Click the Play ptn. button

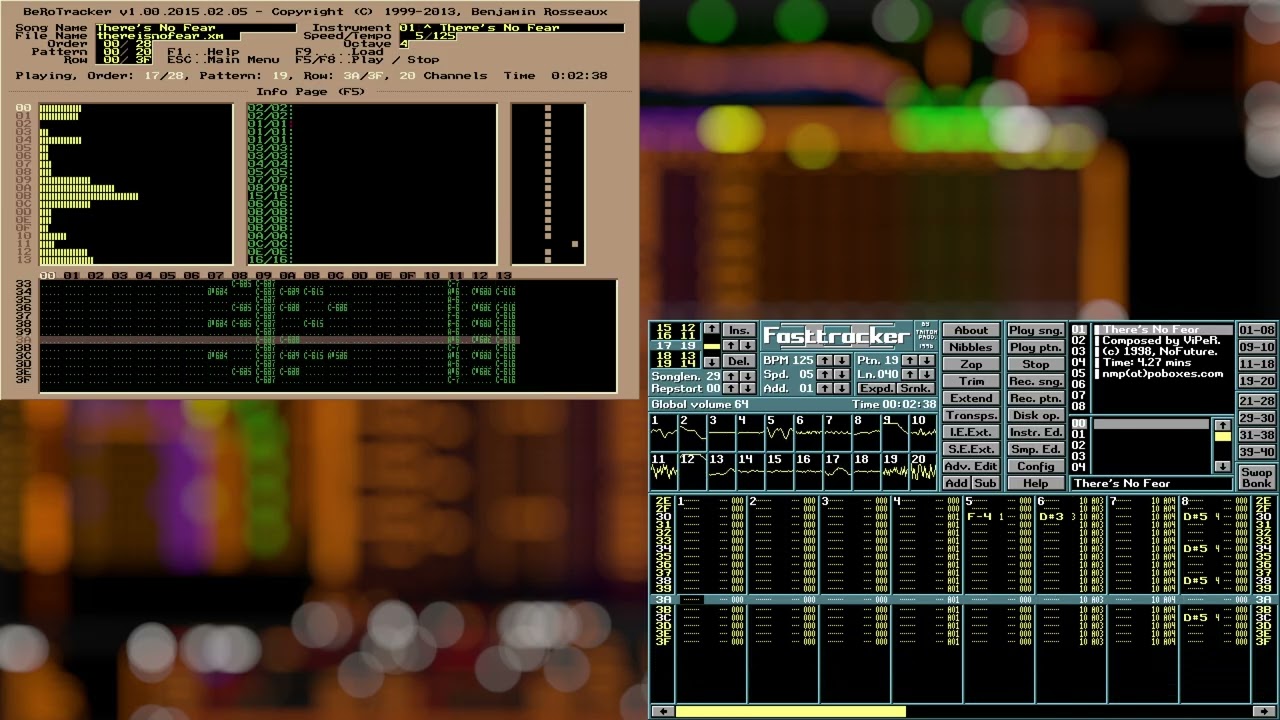click(1035, 347)
